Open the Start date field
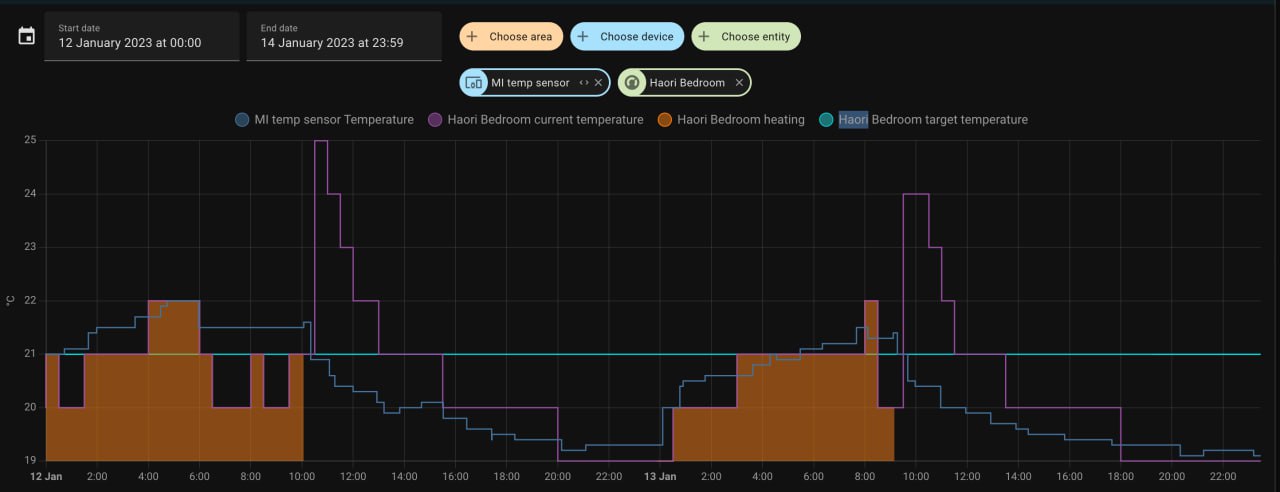The width and height of the screenshot is (1280, 492). point(141,37)
